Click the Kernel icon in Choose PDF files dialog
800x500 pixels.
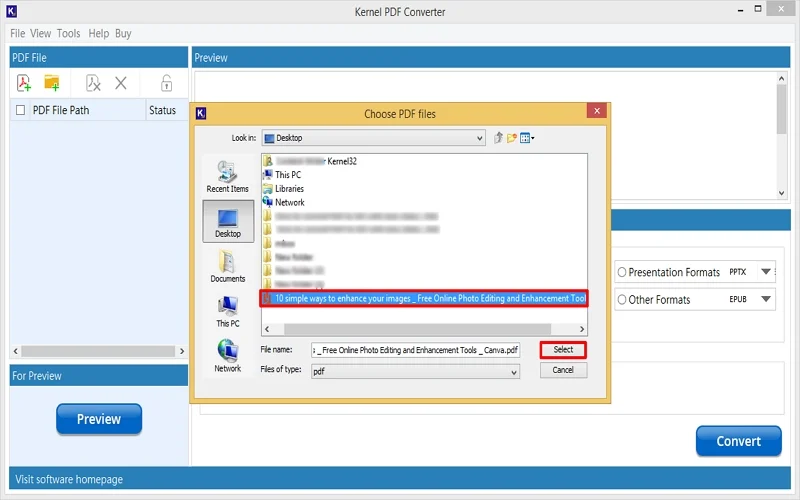[201, 113]
